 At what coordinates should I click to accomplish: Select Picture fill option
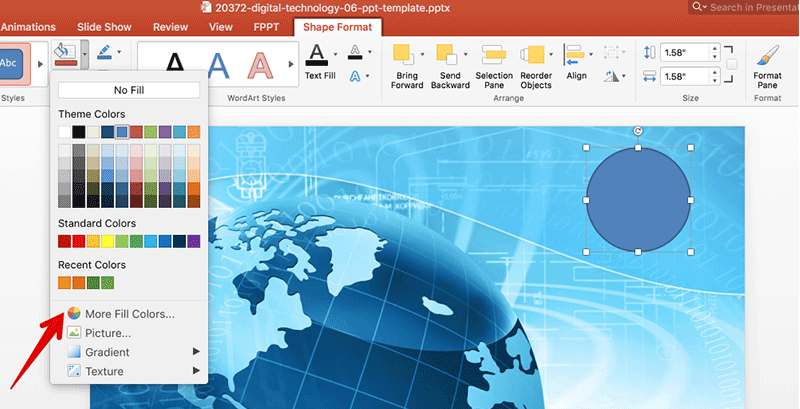click(x=107, y=333)
